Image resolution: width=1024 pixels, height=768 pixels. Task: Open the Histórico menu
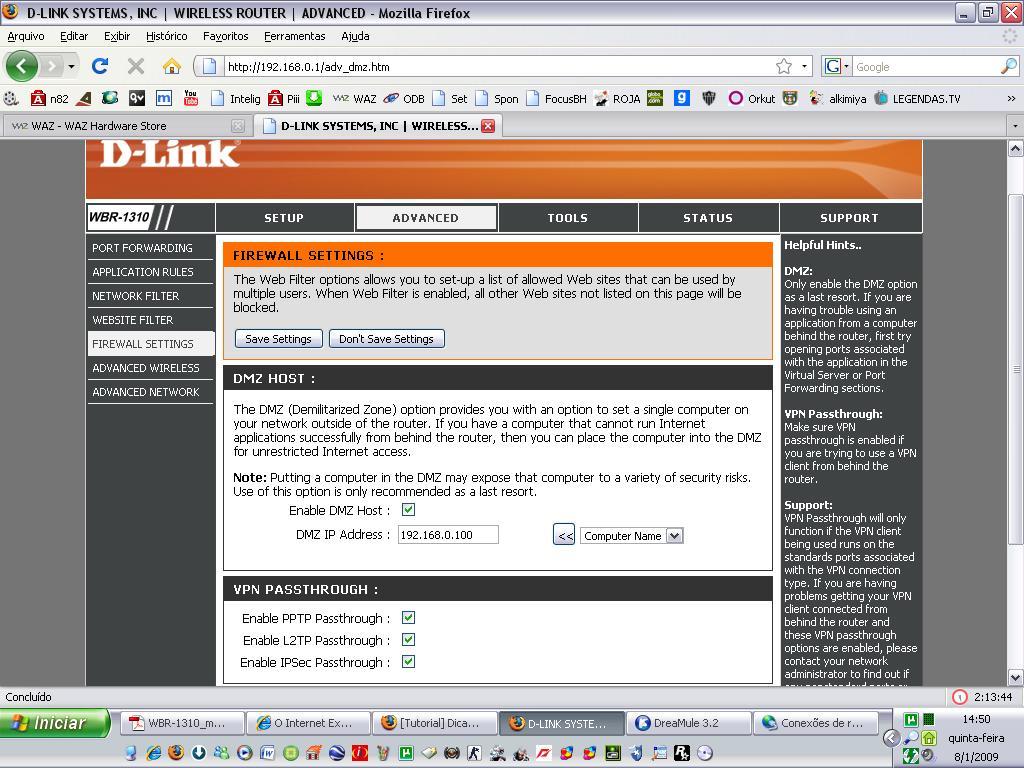coord(167,36)
